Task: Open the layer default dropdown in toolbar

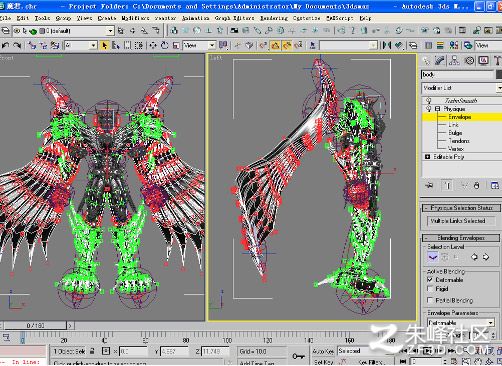Action: pyautogui.click(x=110, y=31)
